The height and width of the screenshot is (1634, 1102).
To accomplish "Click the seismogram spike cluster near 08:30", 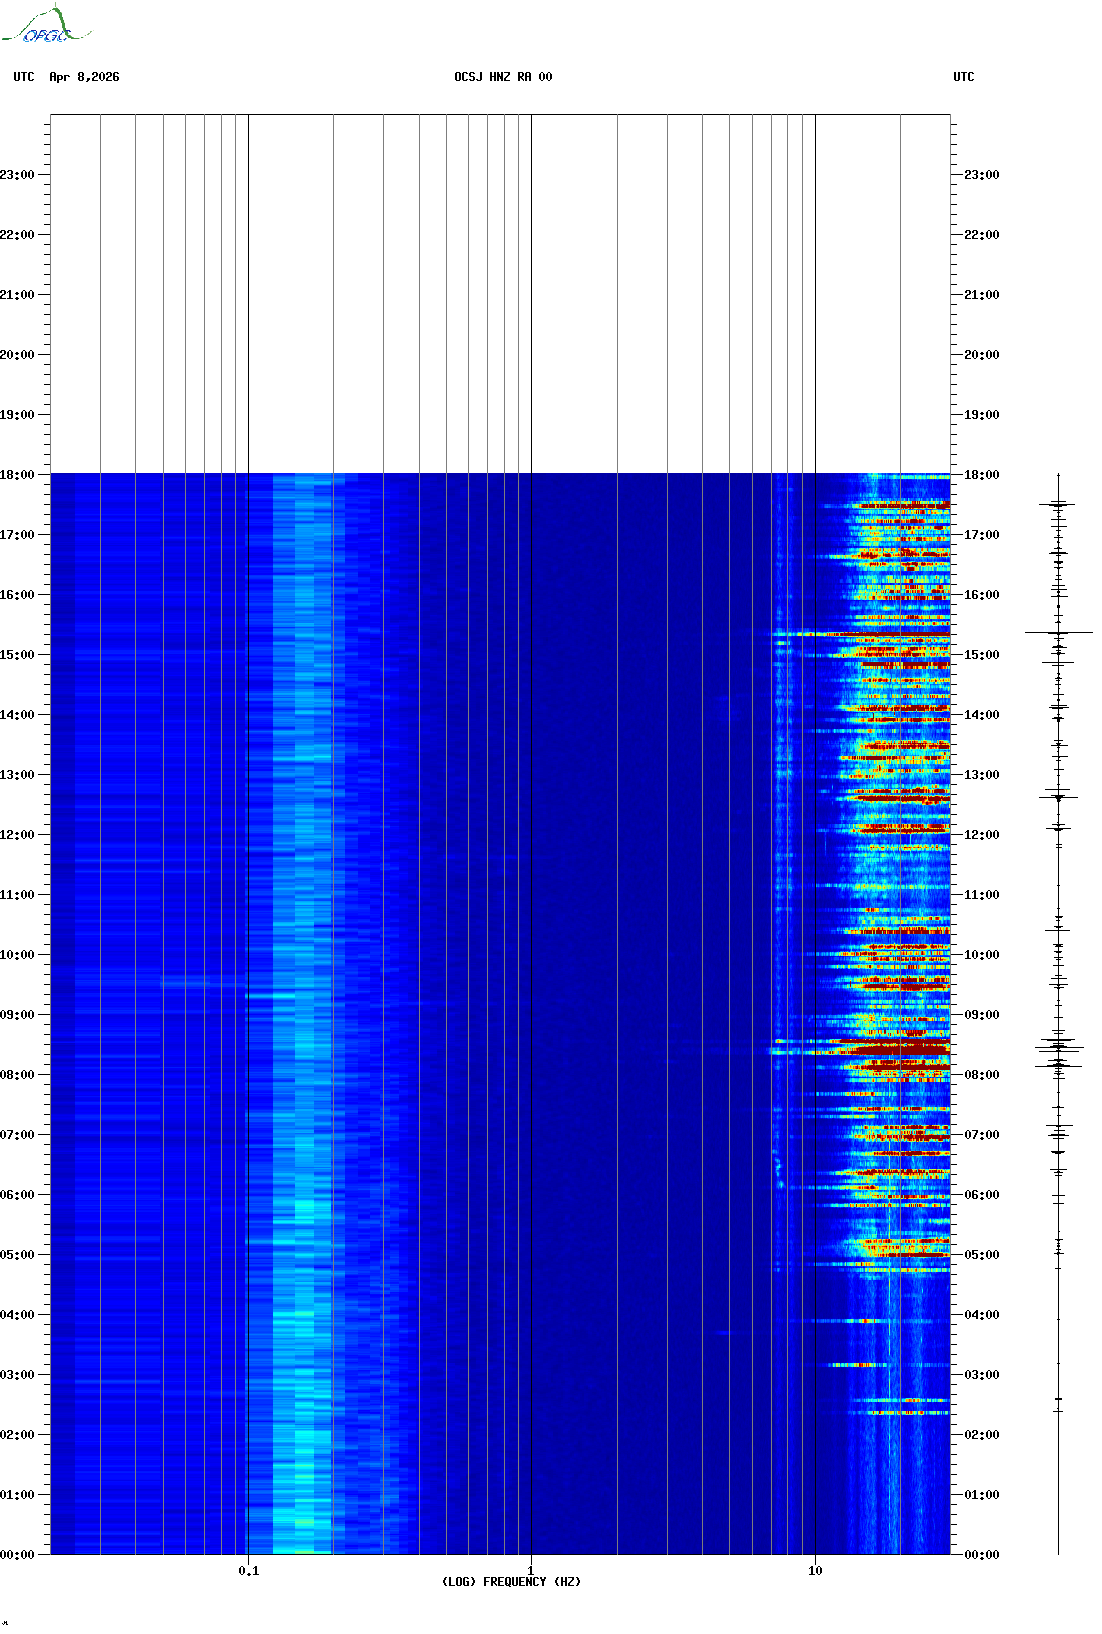I will point(1059,1048).
